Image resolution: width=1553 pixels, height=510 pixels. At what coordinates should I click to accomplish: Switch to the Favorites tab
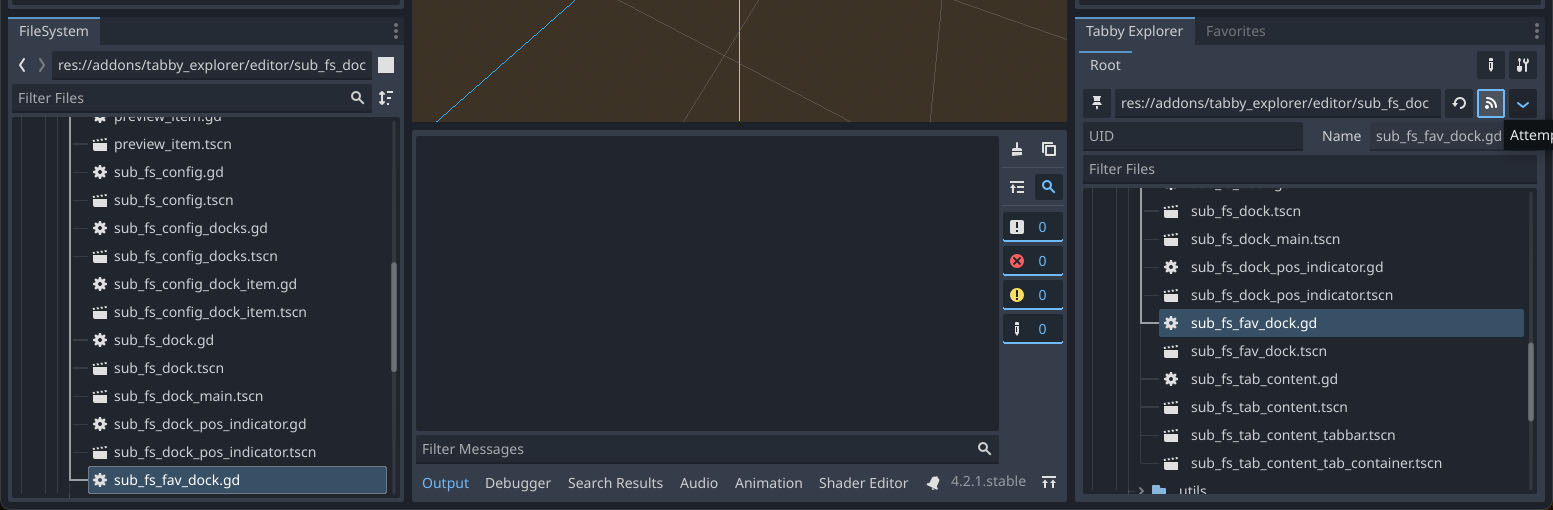pos(1235,31)
